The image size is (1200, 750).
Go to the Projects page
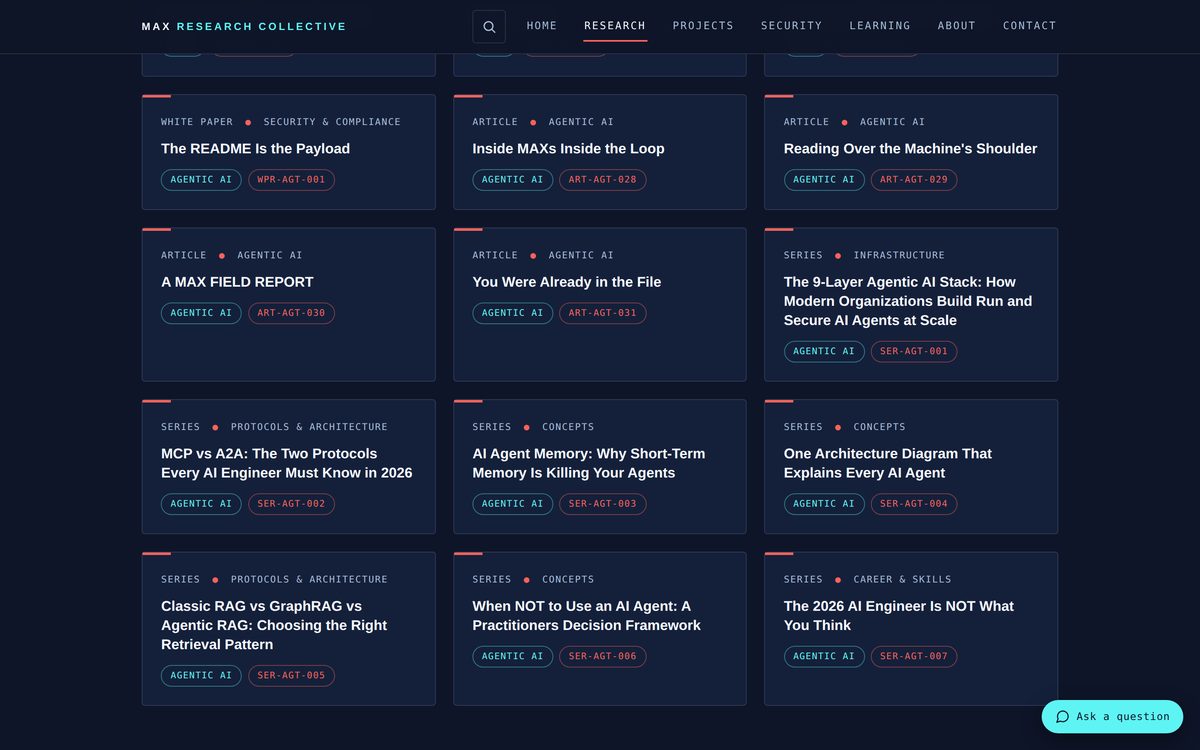click(703, 26)
